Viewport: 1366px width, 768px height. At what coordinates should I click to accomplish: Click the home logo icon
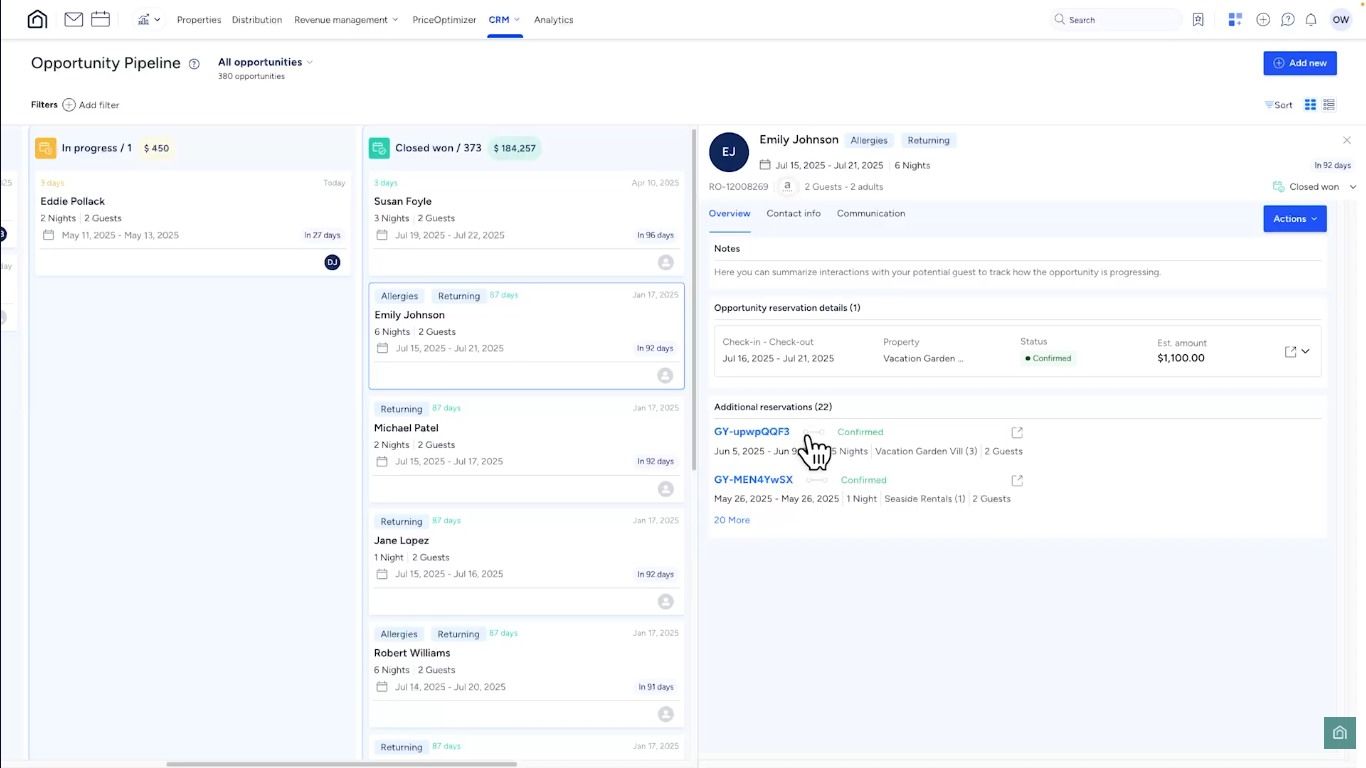[x=37, y=19]
